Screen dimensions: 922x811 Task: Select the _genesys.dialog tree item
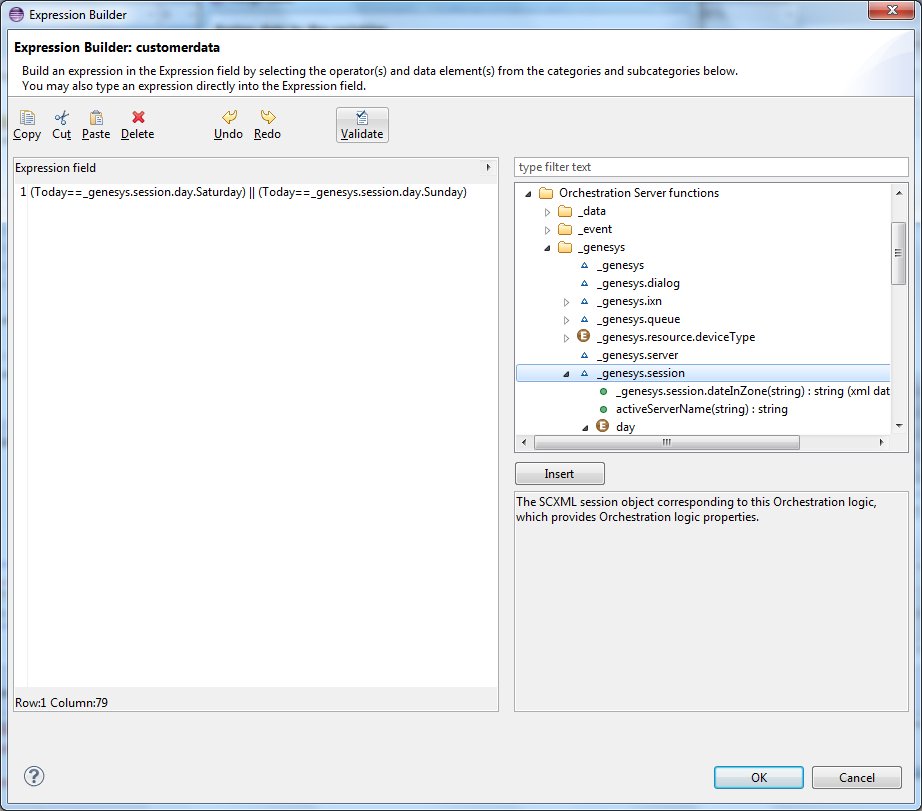coord(638,283)
